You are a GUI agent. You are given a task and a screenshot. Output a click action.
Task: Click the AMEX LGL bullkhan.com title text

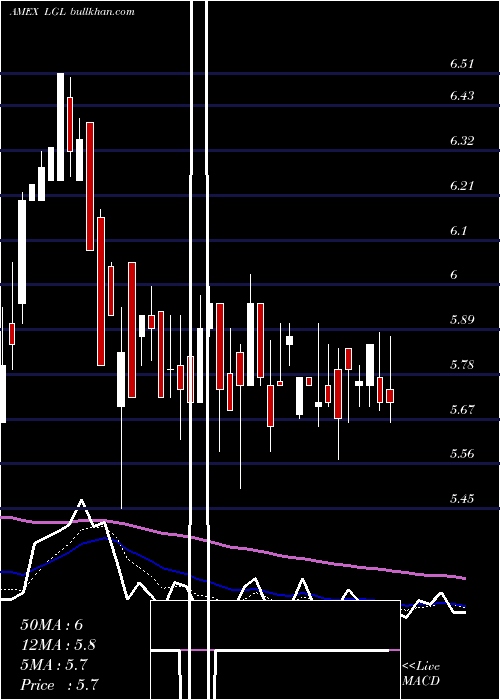(x=72, y=12)
